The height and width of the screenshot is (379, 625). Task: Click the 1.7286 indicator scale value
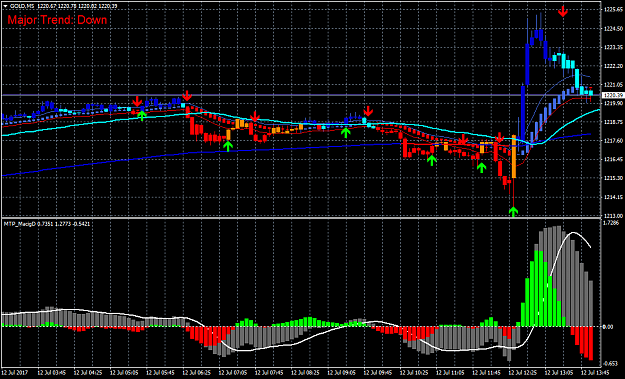tap(611, 224)
